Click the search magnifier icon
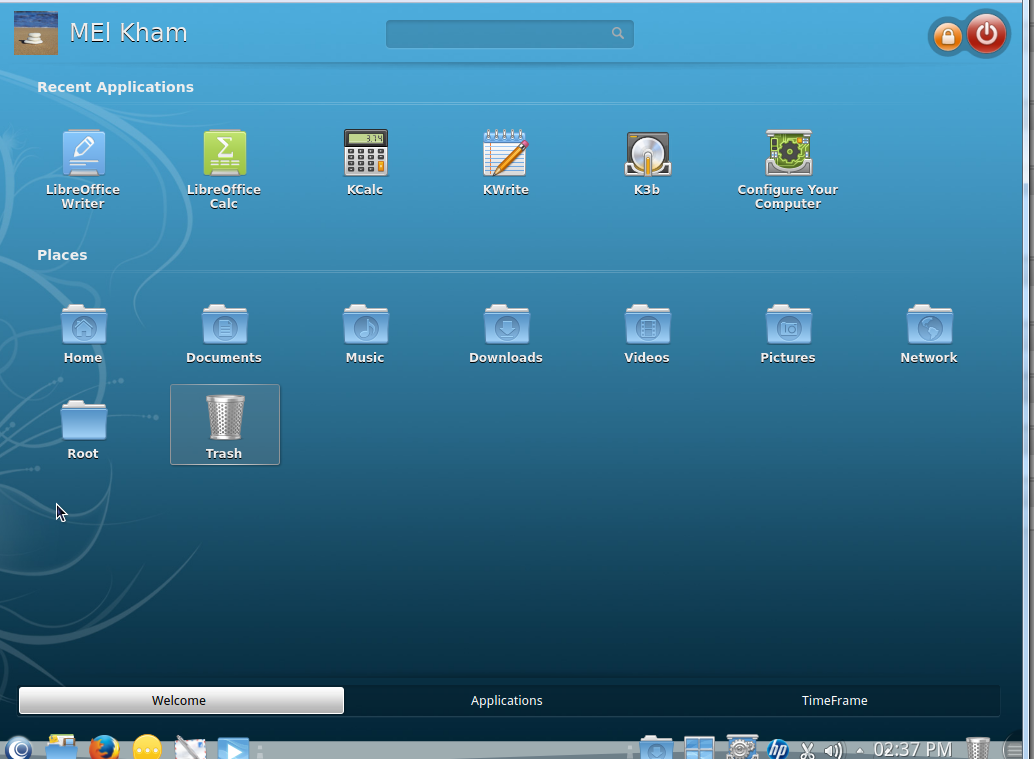Viewport: 1034px width, 759px height. pyautogui.click(x=618, y=33)
